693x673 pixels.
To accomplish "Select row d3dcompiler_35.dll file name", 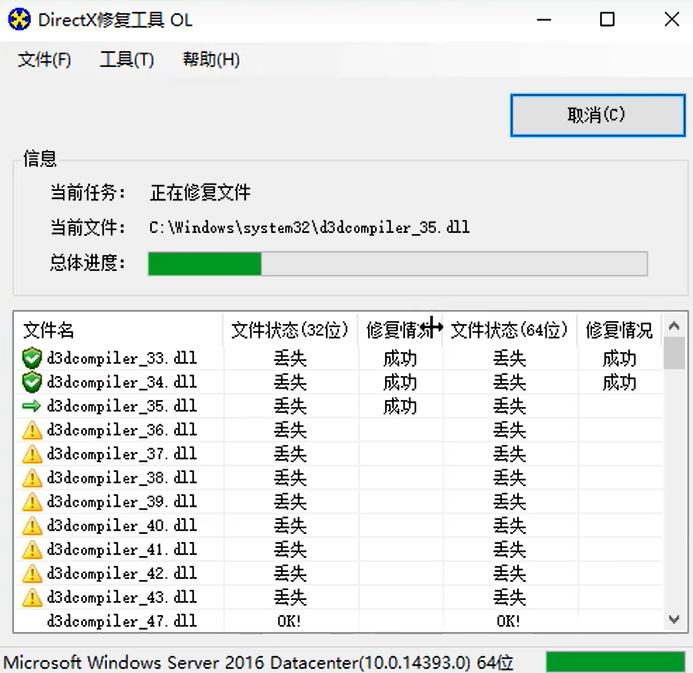I will 122,406.
